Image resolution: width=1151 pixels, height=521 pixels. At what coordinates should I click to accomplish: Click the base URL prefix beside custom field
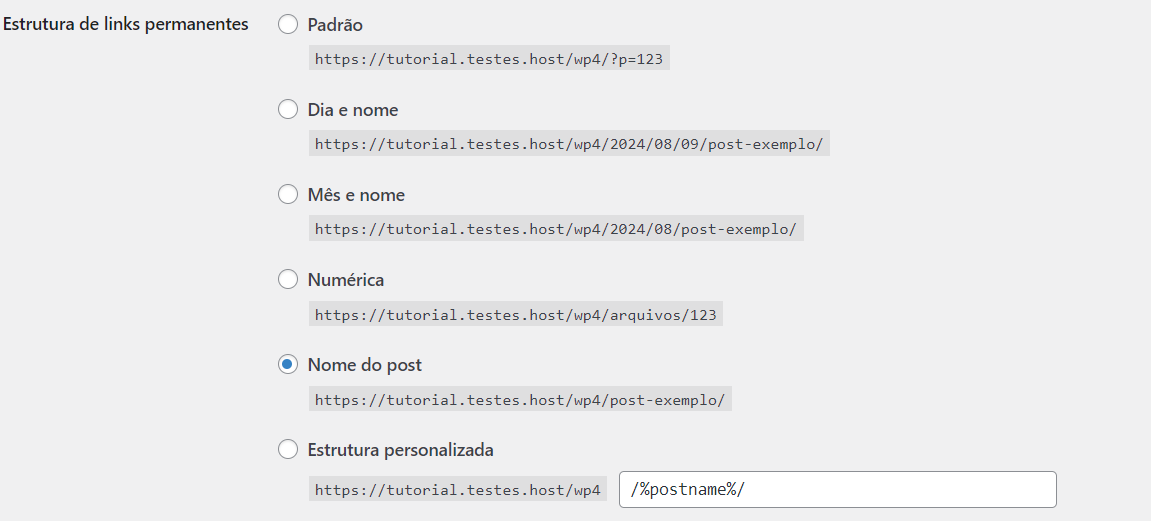(458, 490)
